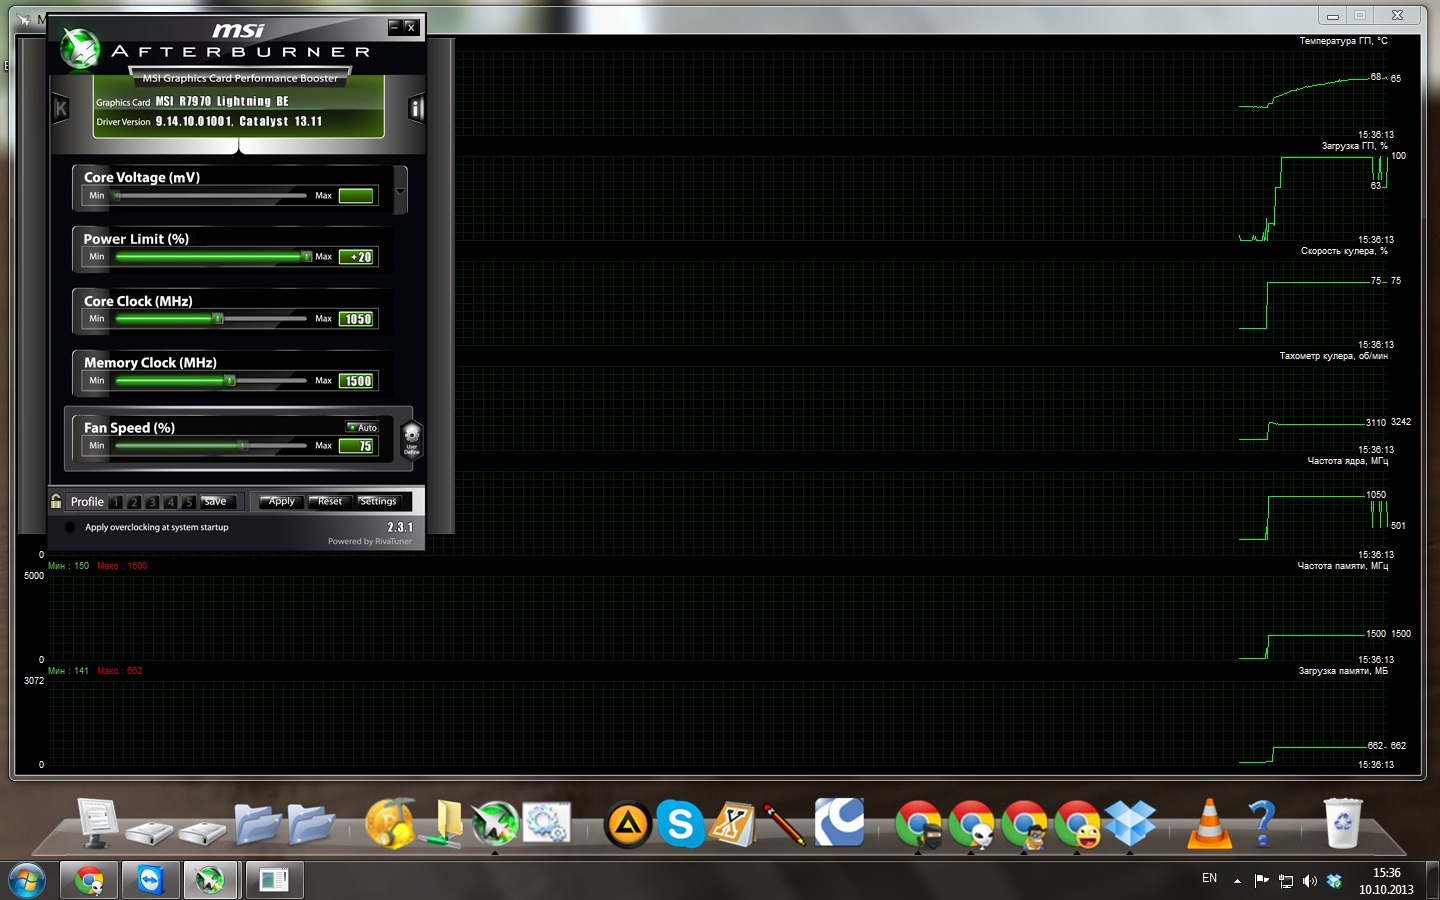Viewport: 1440px width, 900px height.
Task: Select profile slot 3
Action: [x=152, y=502]
